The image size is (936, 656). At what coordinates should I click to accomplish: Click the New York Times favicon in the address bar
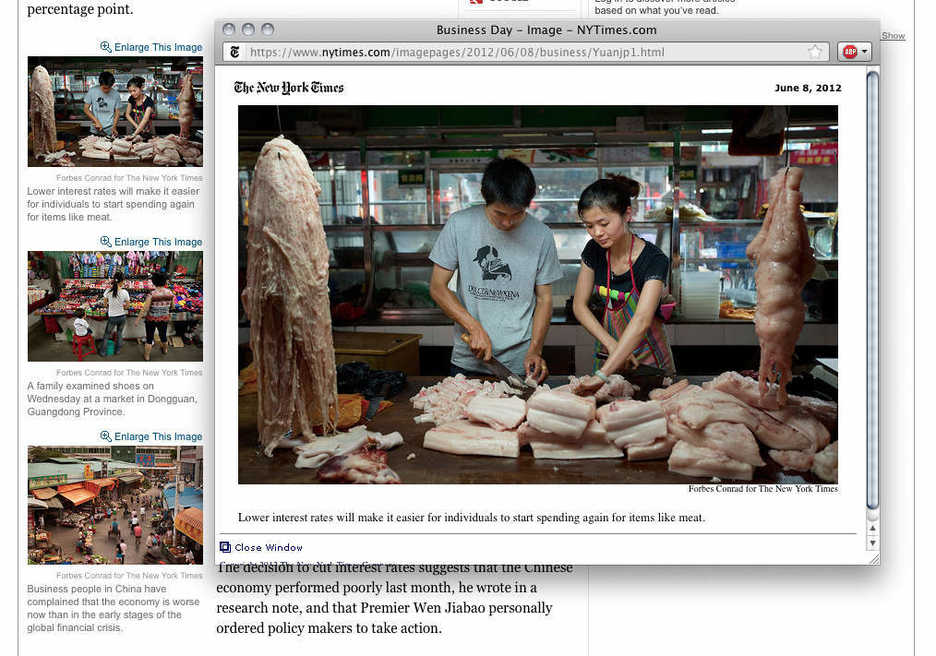point(235,53)
